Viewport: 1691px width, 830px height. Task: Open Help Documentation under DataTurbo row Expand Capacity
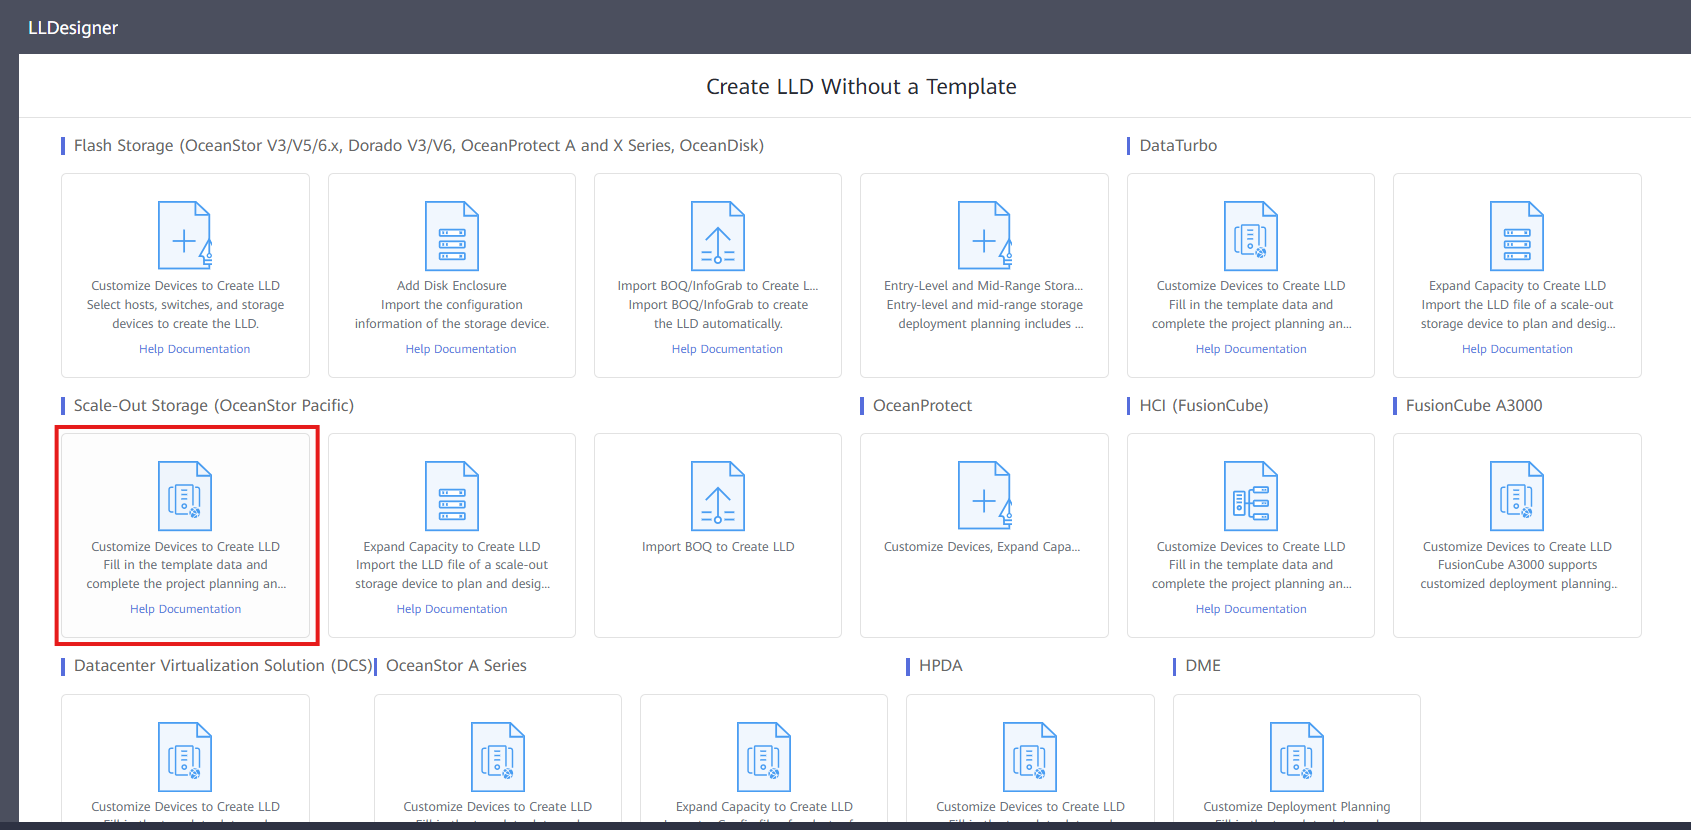tap(1517, 349)
